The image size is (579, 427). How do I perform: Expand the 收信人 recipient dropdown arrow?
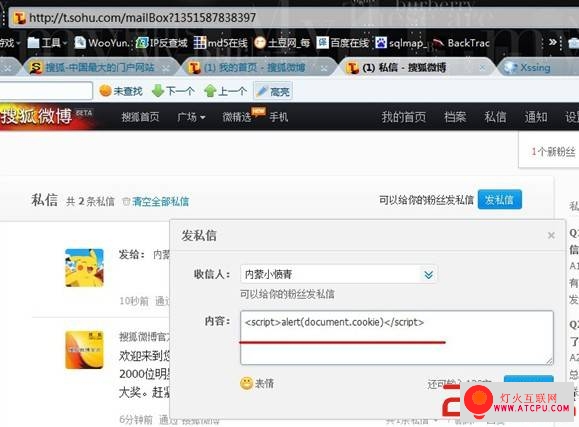tap(428, 274)
